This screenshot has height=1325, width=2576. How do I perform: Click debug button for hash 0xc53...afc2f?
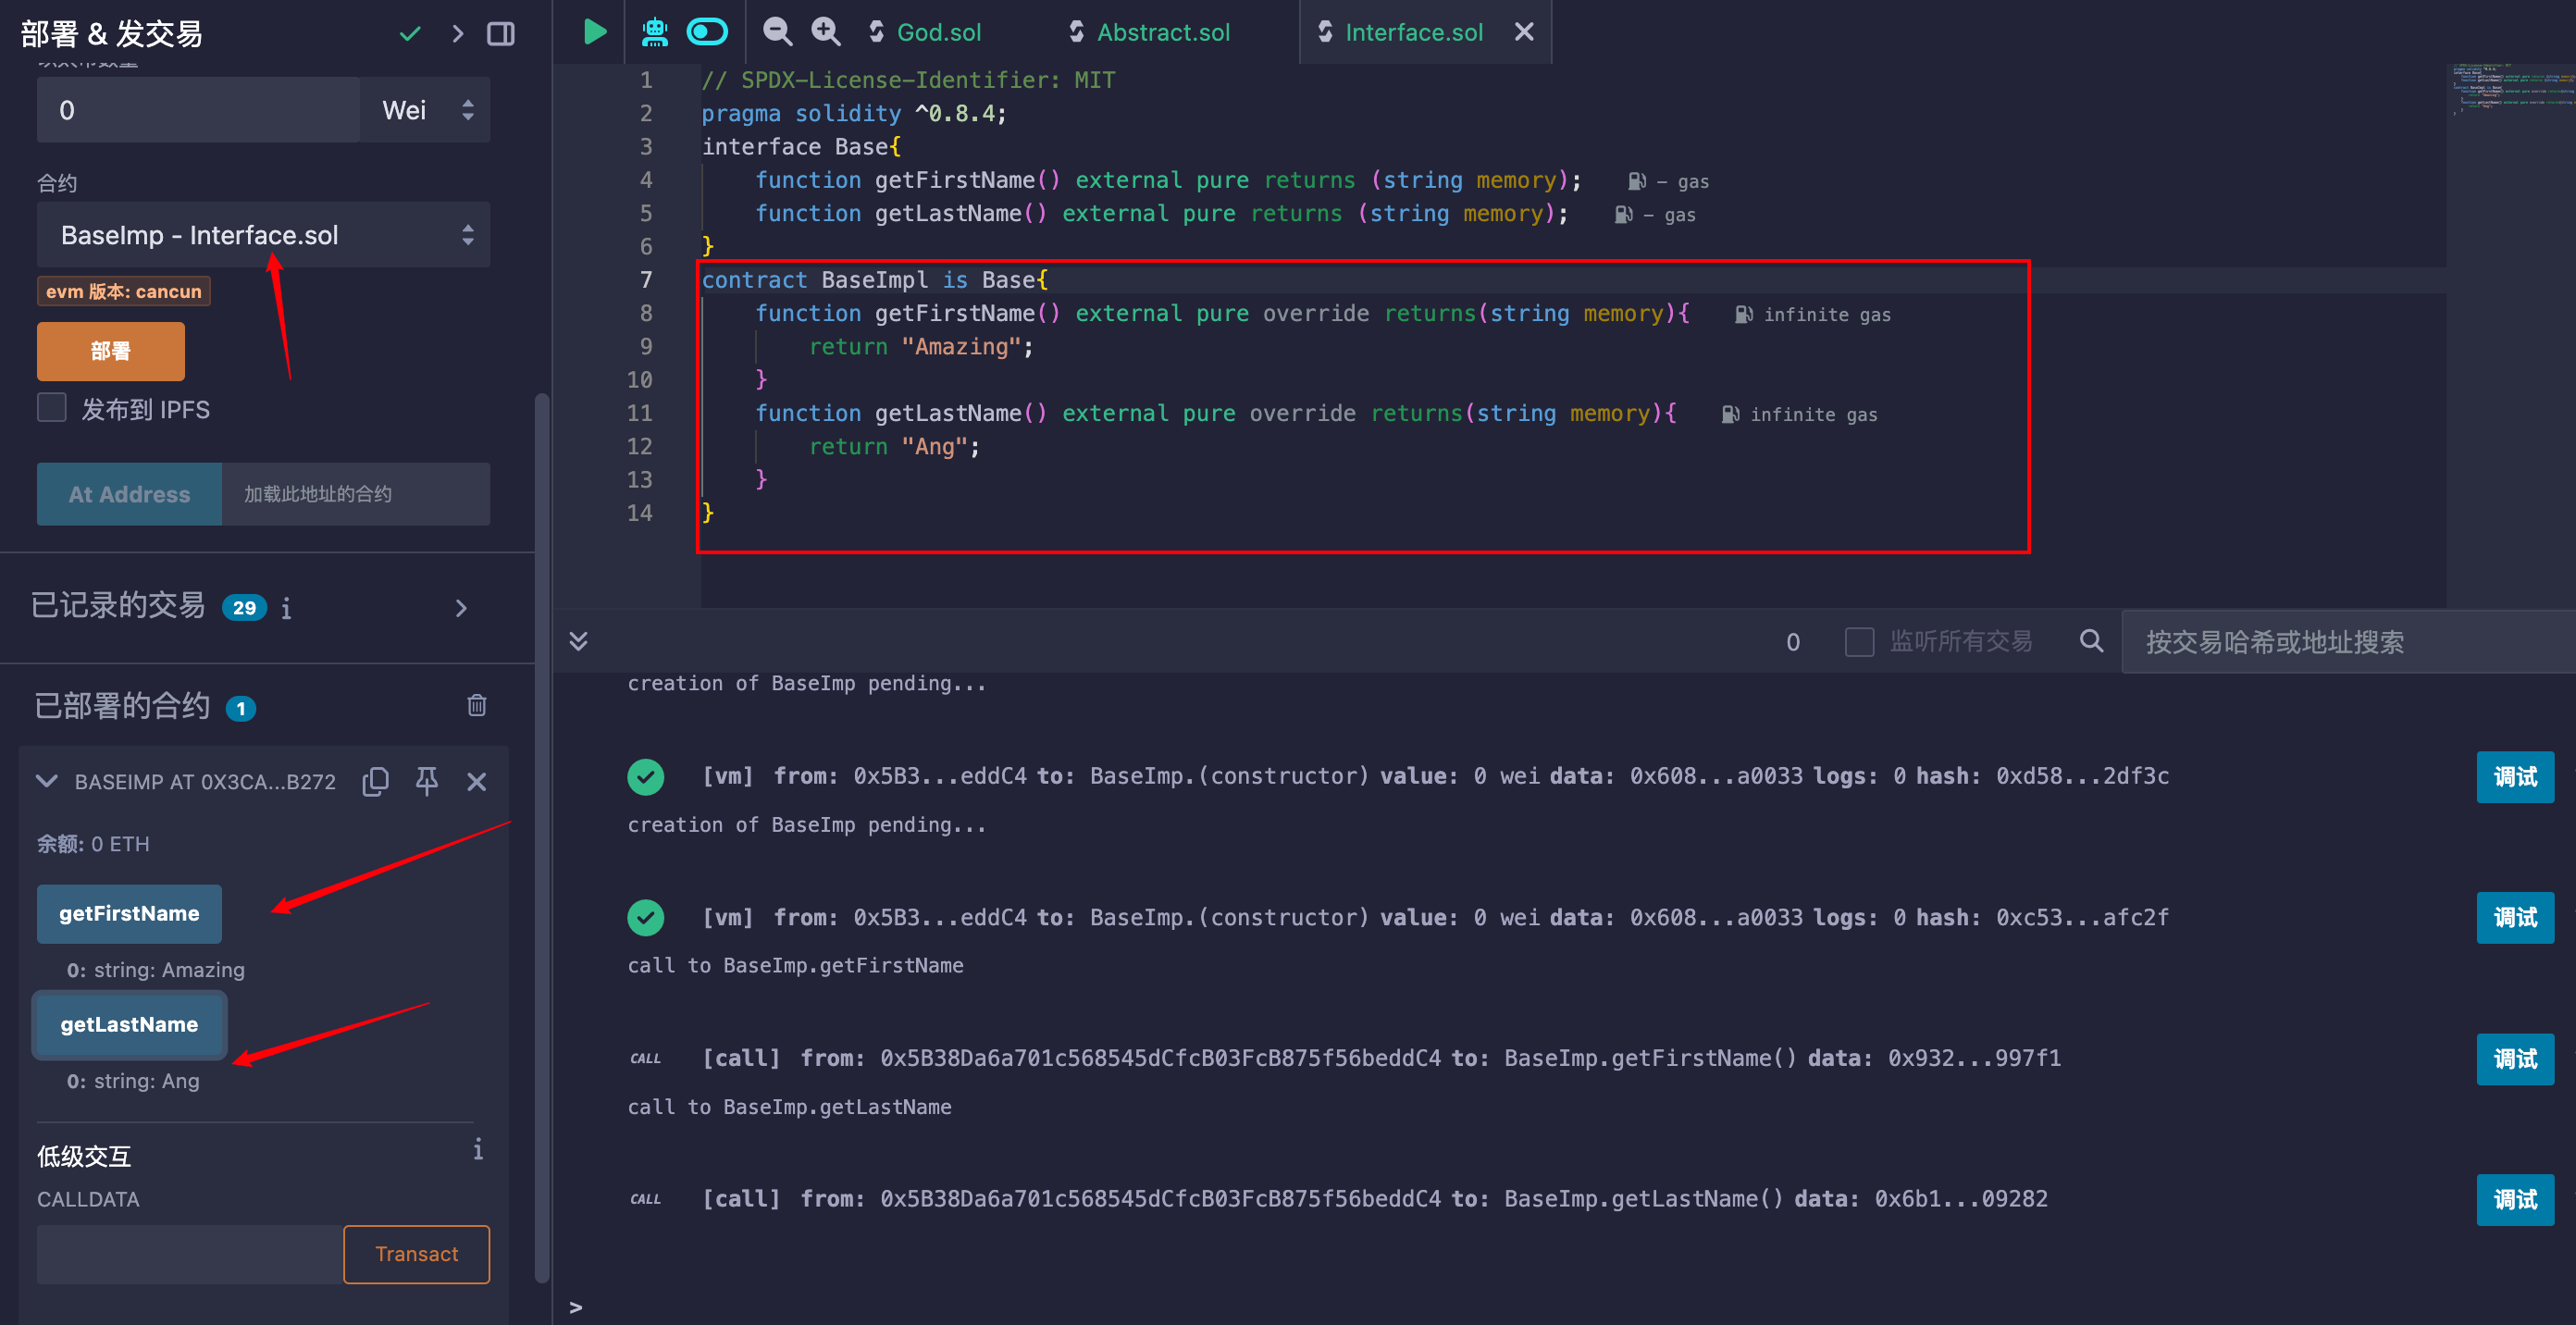coord(2515,918)
